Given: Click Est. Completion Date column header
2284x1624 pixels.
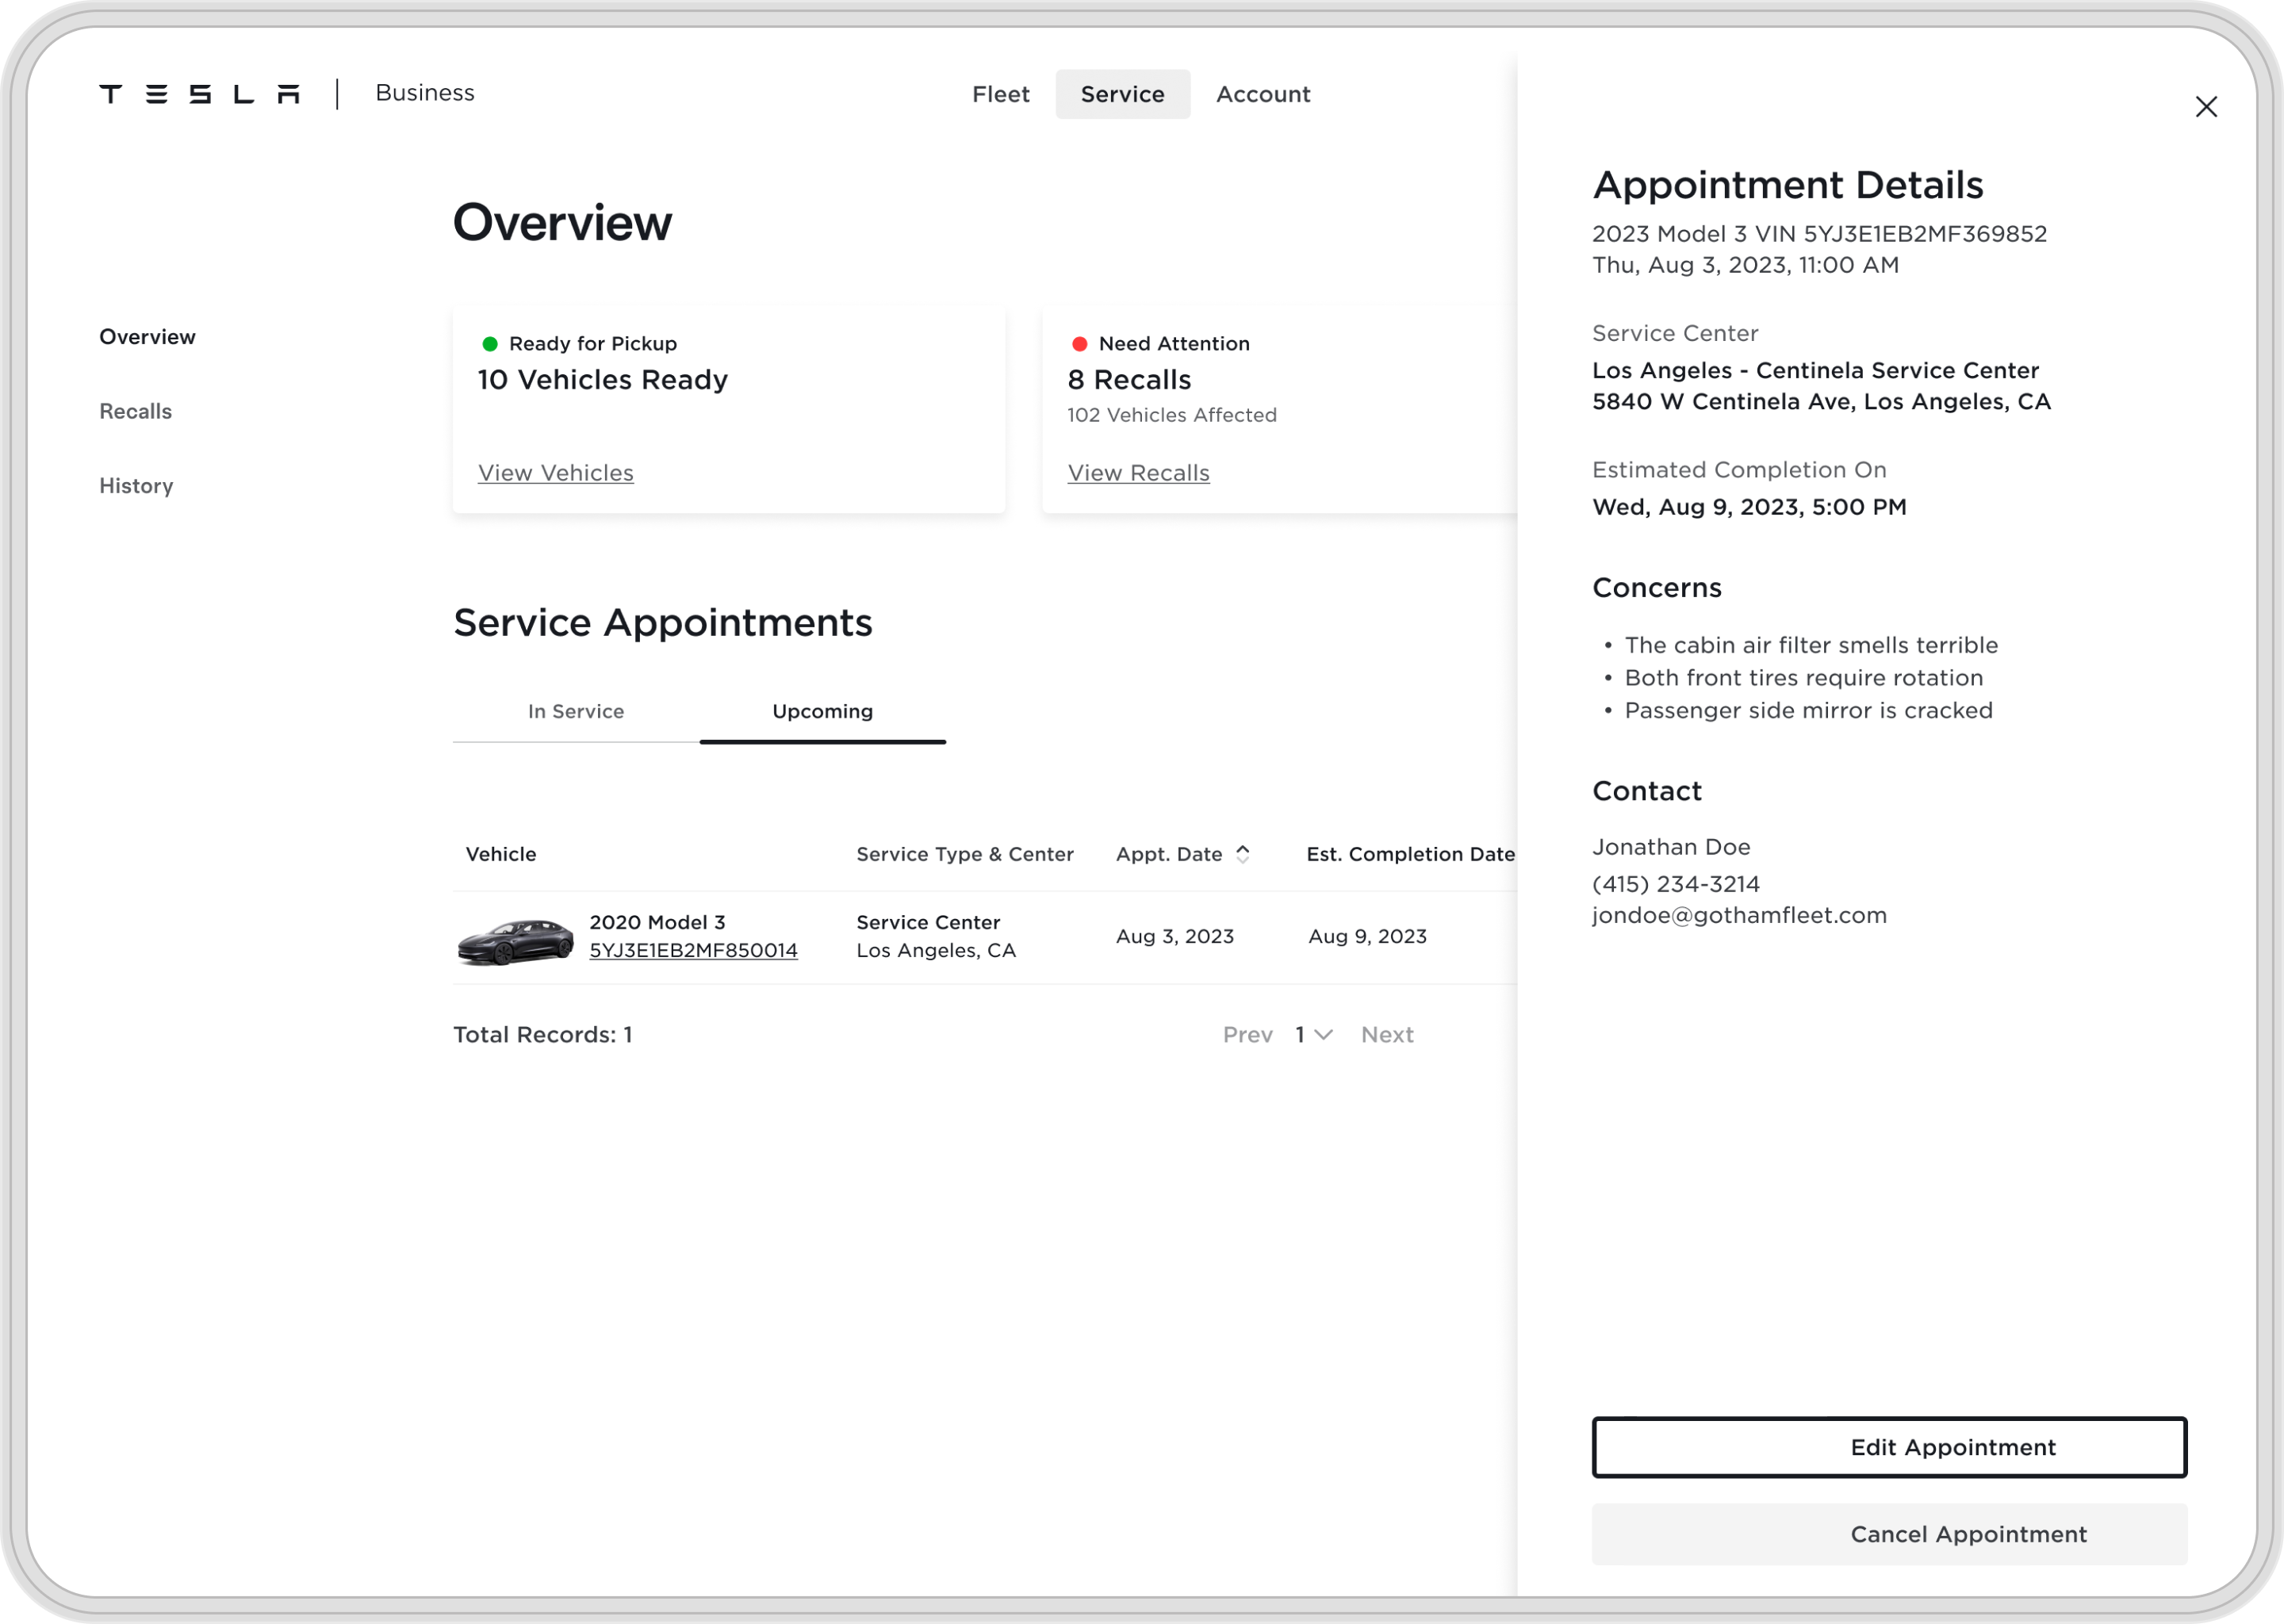Looking at the screenshot, I should coord(1410,854).
